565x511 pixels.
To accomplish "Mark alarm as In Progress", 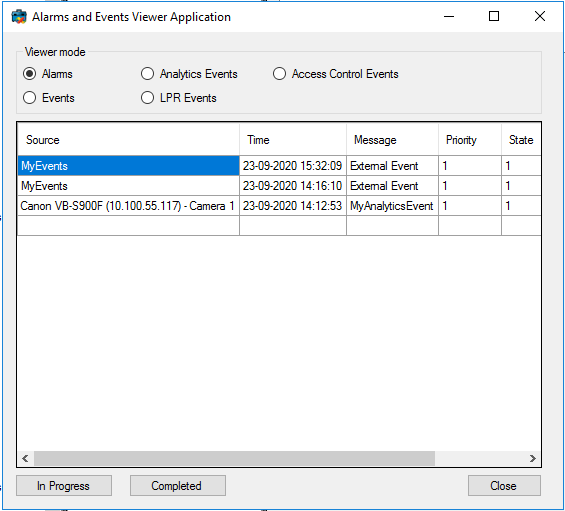I will [64, 485].
